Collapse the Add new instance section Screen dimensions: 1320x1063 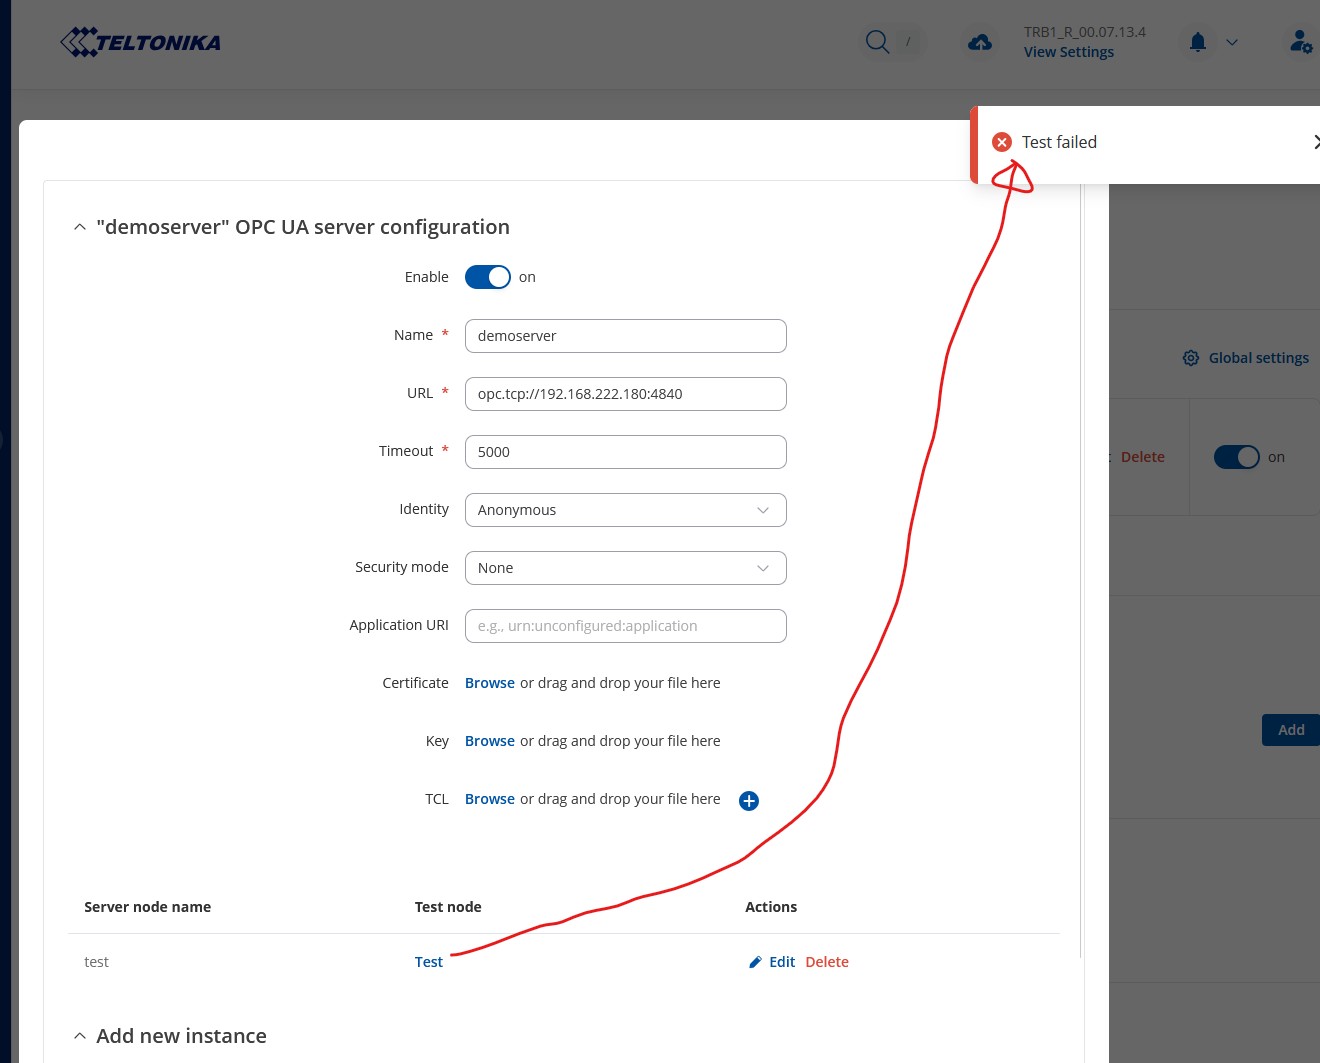[x=80, y=1036]
